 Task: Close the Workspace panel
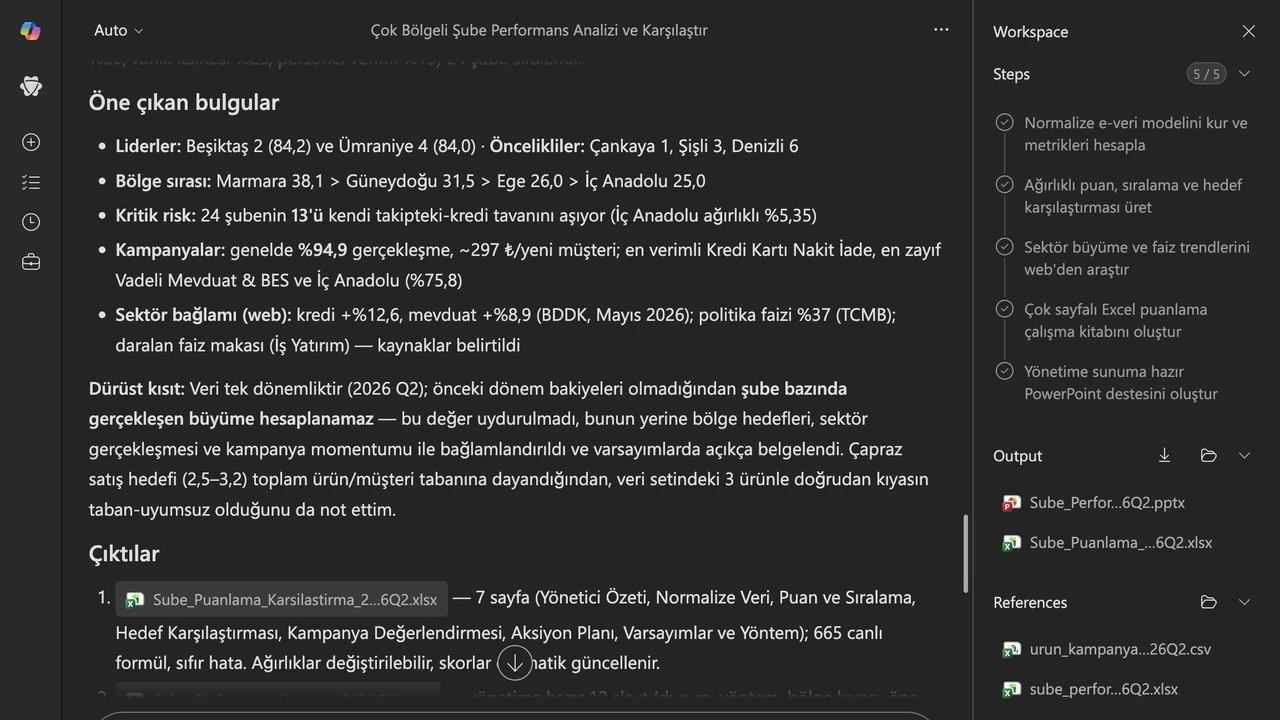tap(1248, 31)
